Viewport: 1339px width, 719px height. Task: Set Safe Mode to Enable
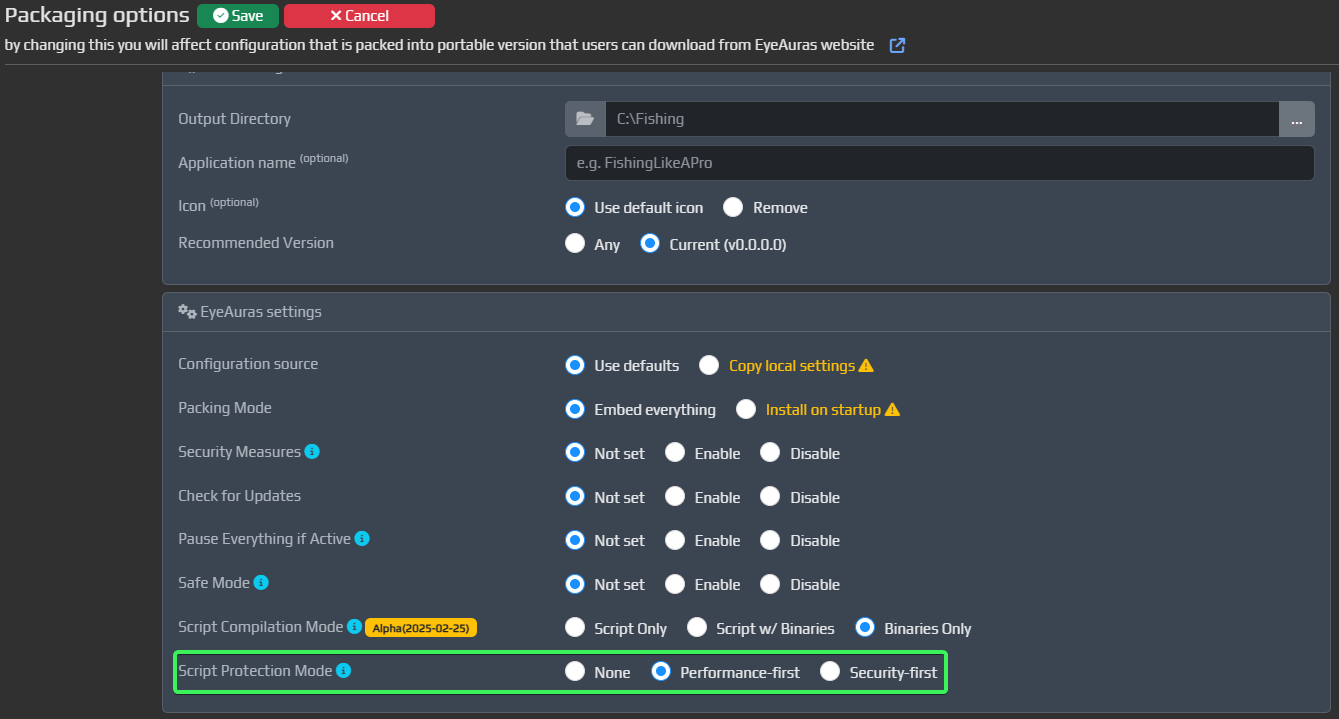(675, 584)
